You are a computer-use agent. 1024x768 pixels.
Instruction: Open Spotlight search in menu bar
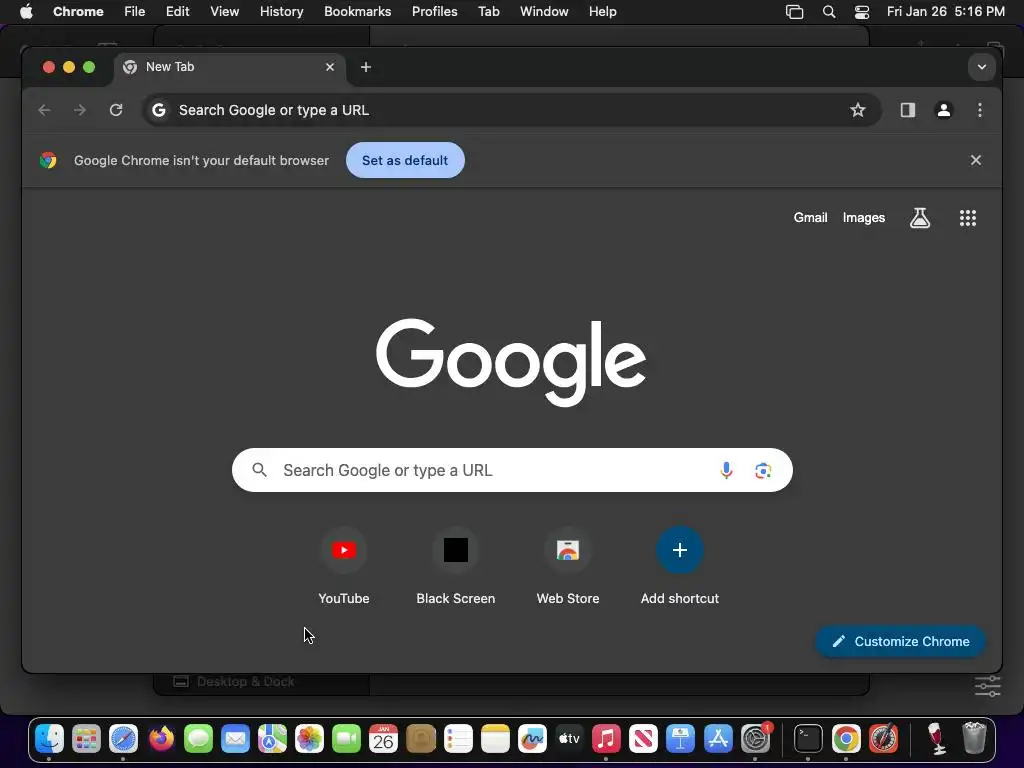829,11
